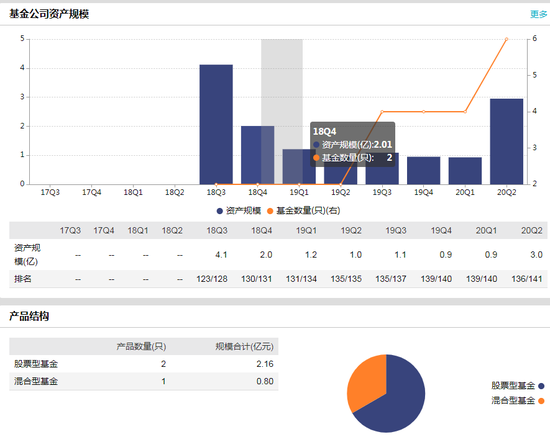This screenshot has width=550, height=437.
Task: Click the 18Q3 asset bar in chart
Action: [x=216, y=124]
